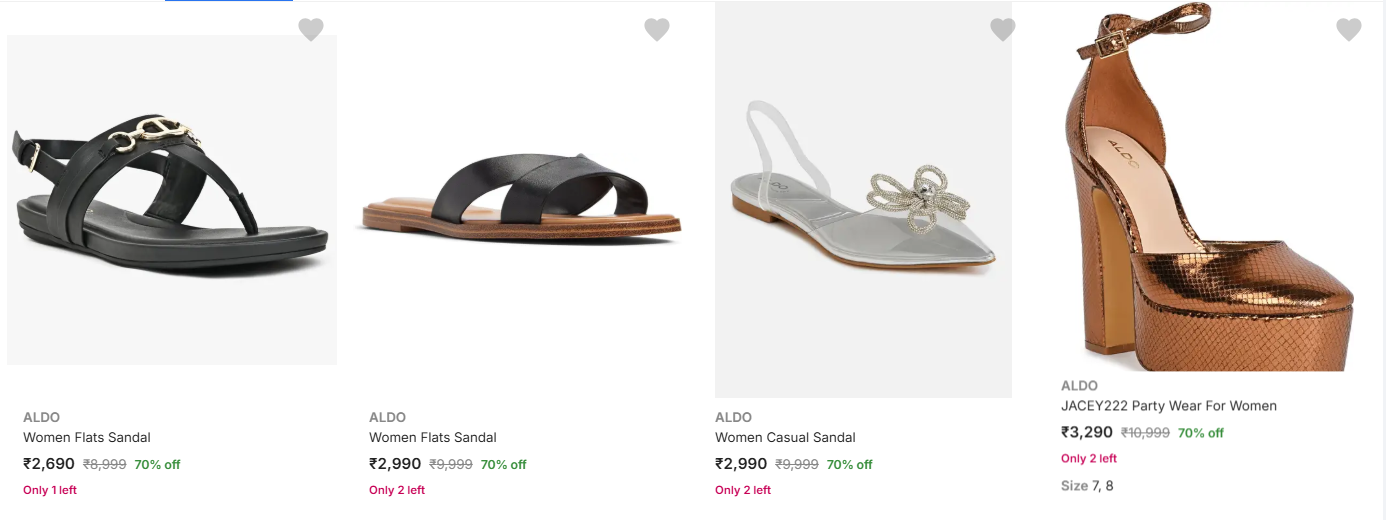
Task: Open JACEY222 Party Wear For Women link
Action: pyautogui.click(x=1168, y=406)
